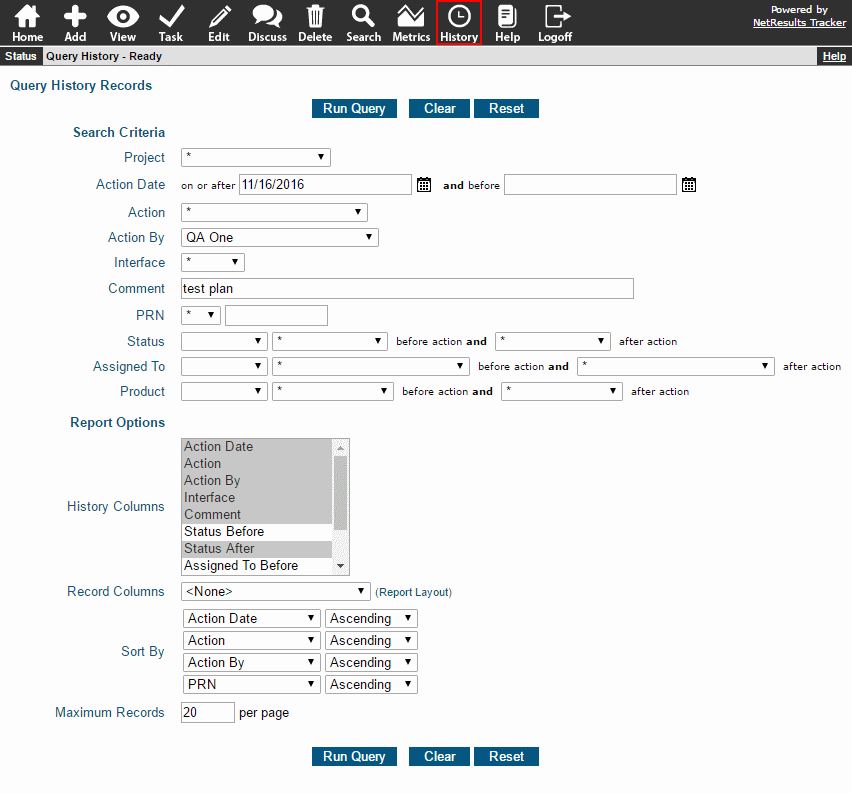
Task: Open the Record Columns dropdown showing <None>
Action: click(x=276, y=591)
